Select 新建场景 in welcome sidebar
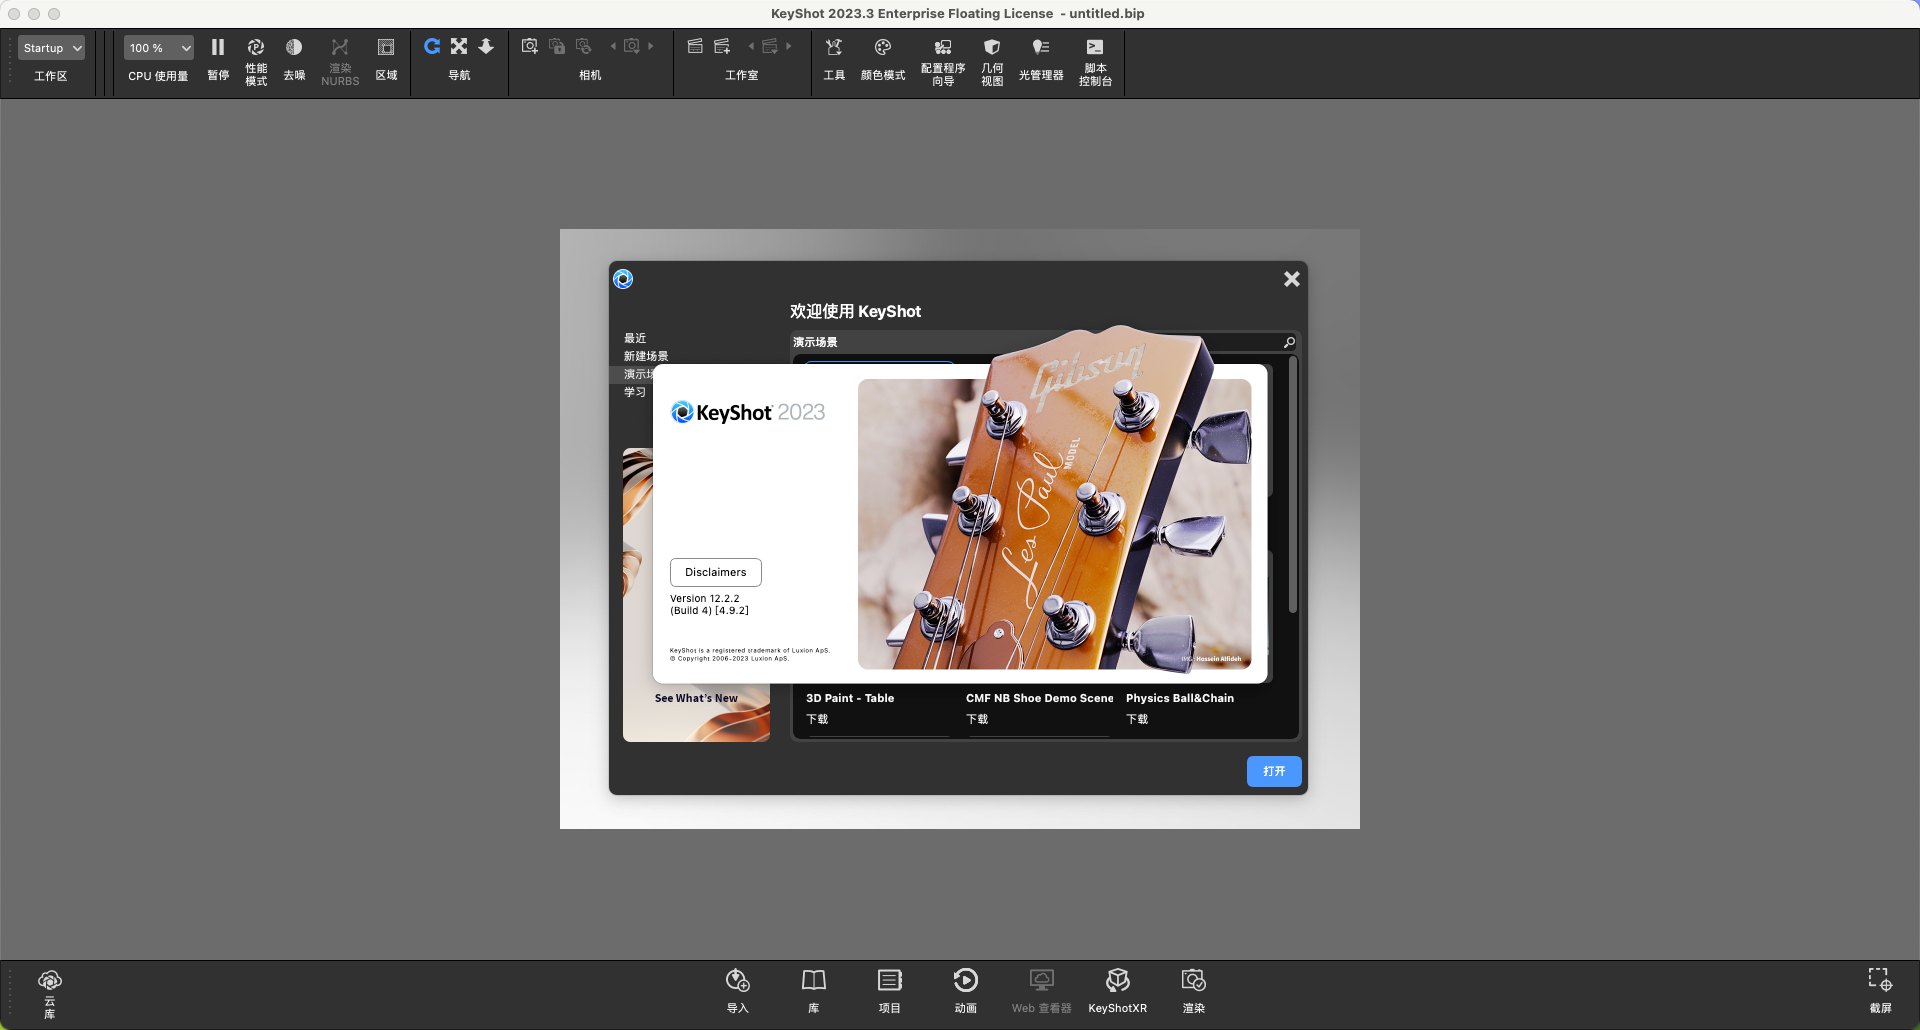Image resolution: width=1920 pixels, height=1030 pixels. click(646, 356)
